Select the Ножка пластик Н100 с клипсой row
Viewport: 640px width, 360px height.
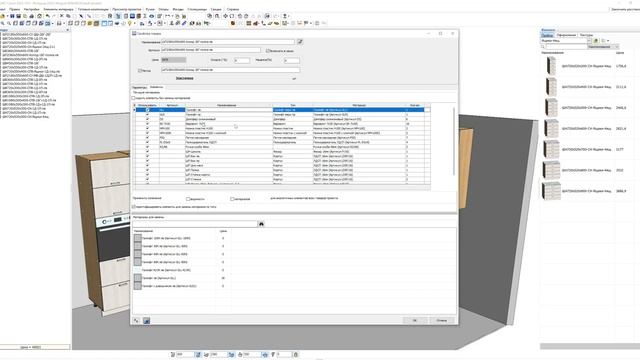pos(280,133)
